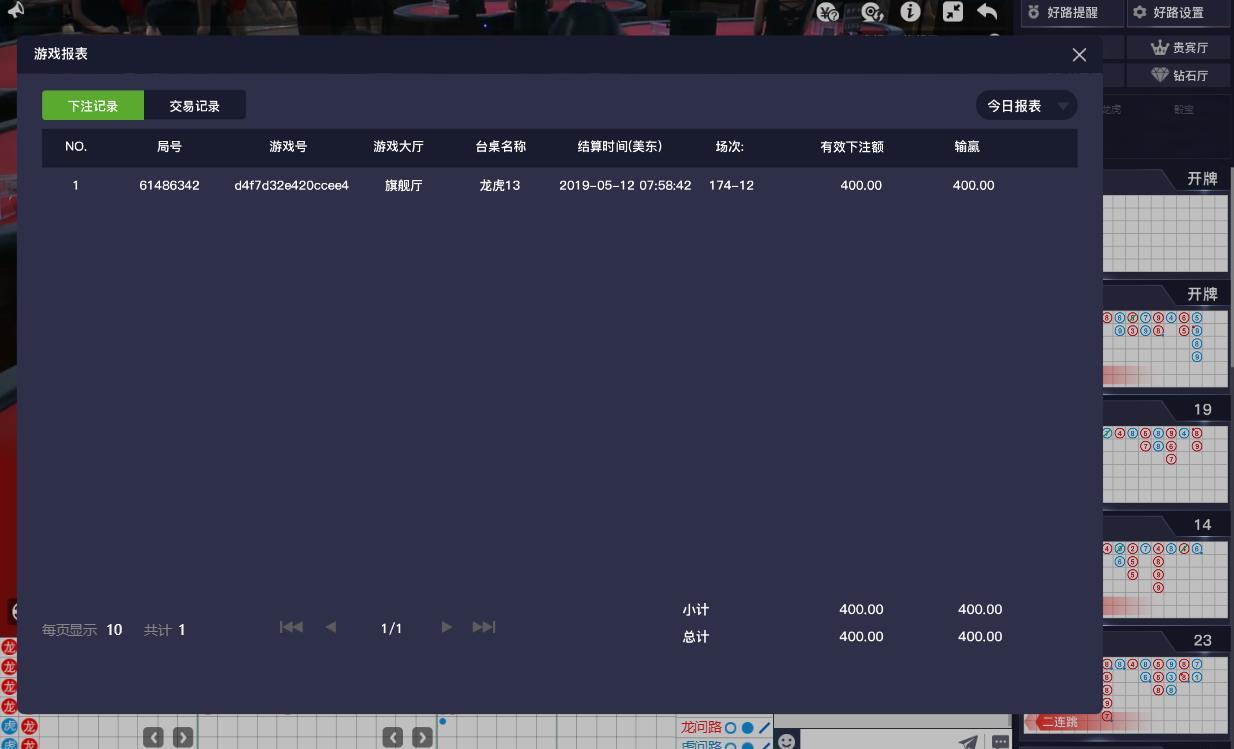Open the currency help icon with yen symbol

(828, 12)
